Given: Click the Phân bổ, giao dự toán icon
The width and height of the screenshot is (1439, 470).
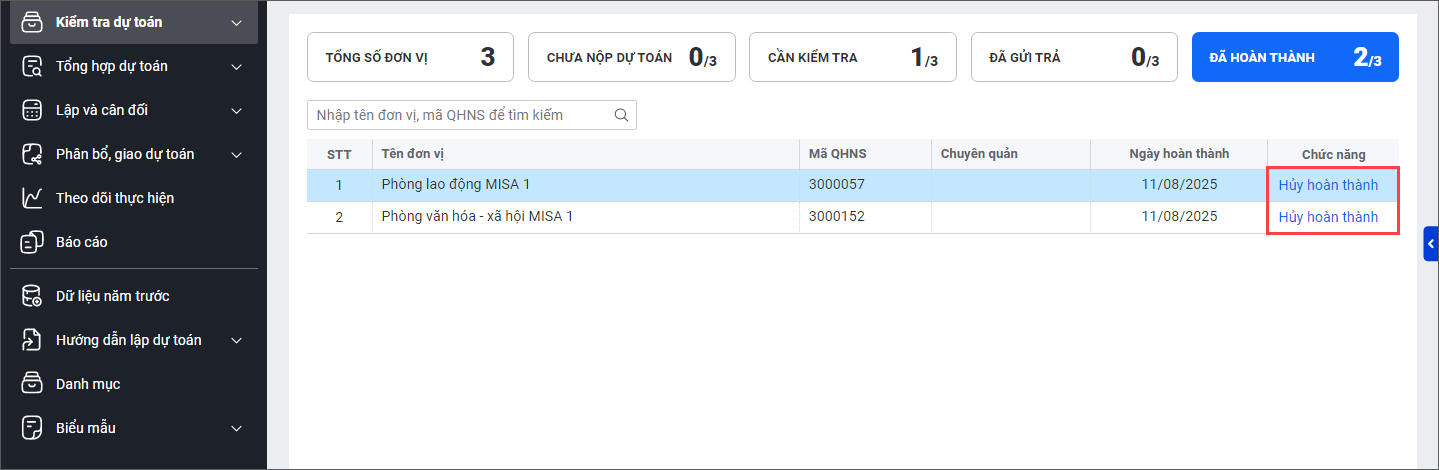Looking at the screenshot, I should pos(33,154).
